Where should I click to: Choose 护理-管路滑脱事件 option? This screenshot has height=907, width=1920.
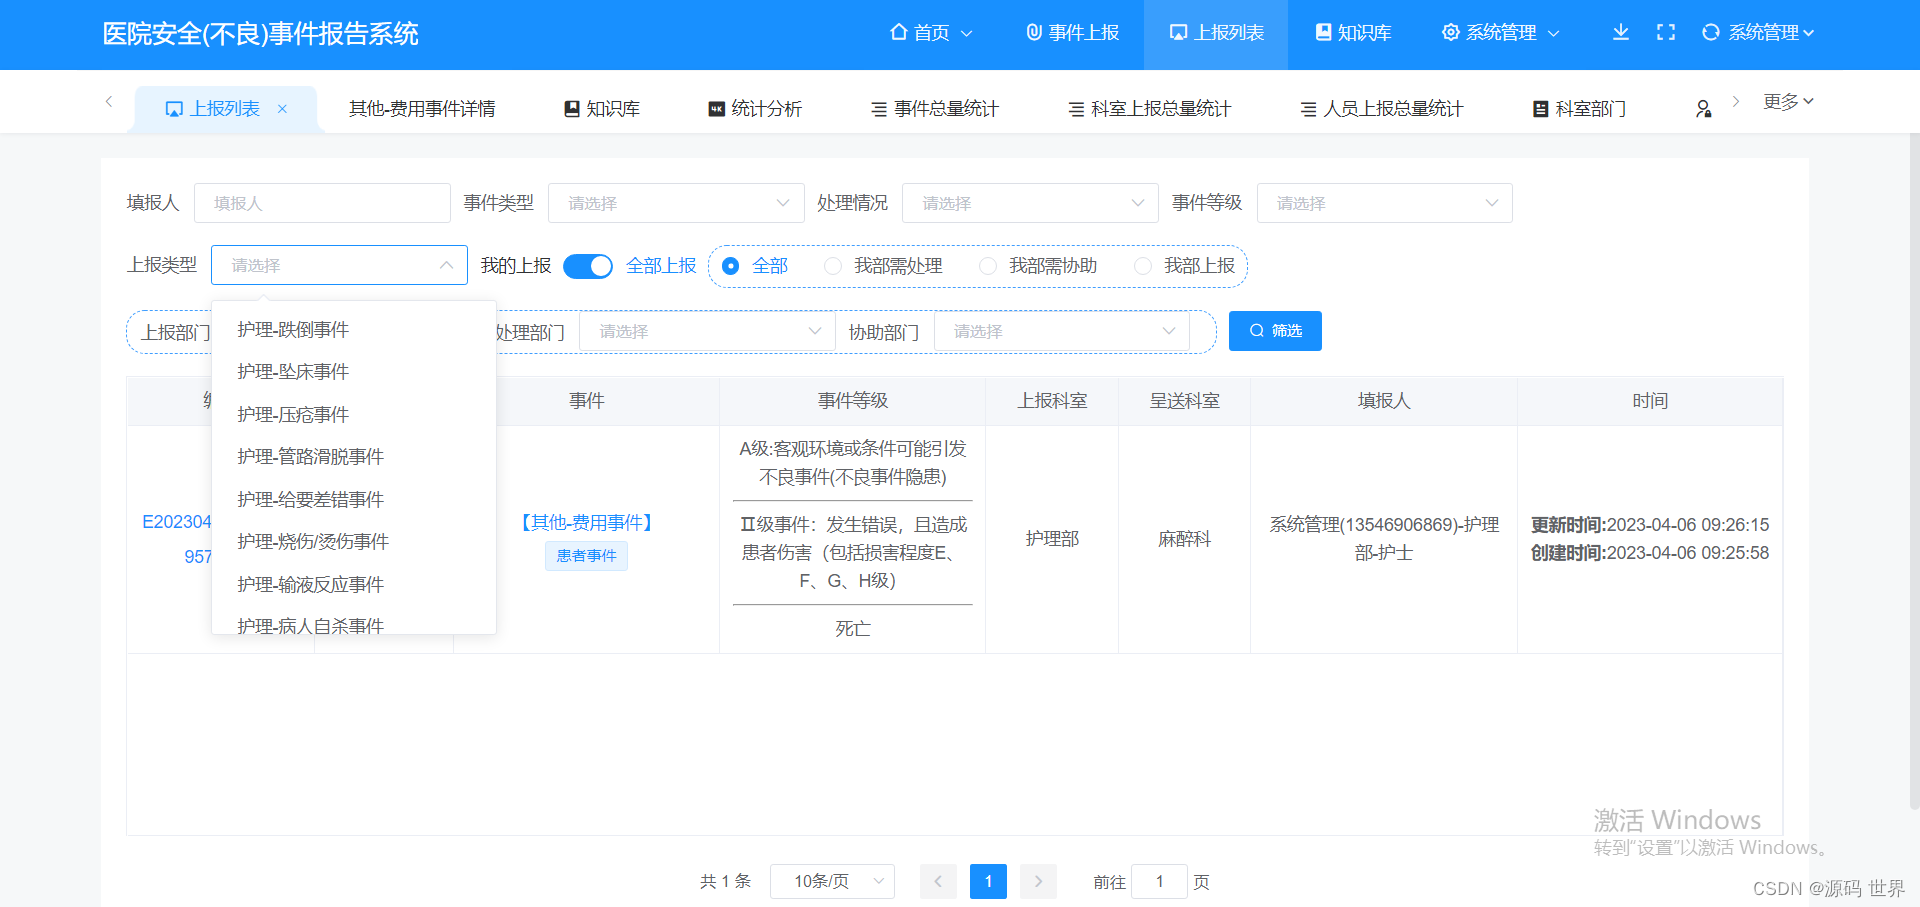click(x=354, y=456)
